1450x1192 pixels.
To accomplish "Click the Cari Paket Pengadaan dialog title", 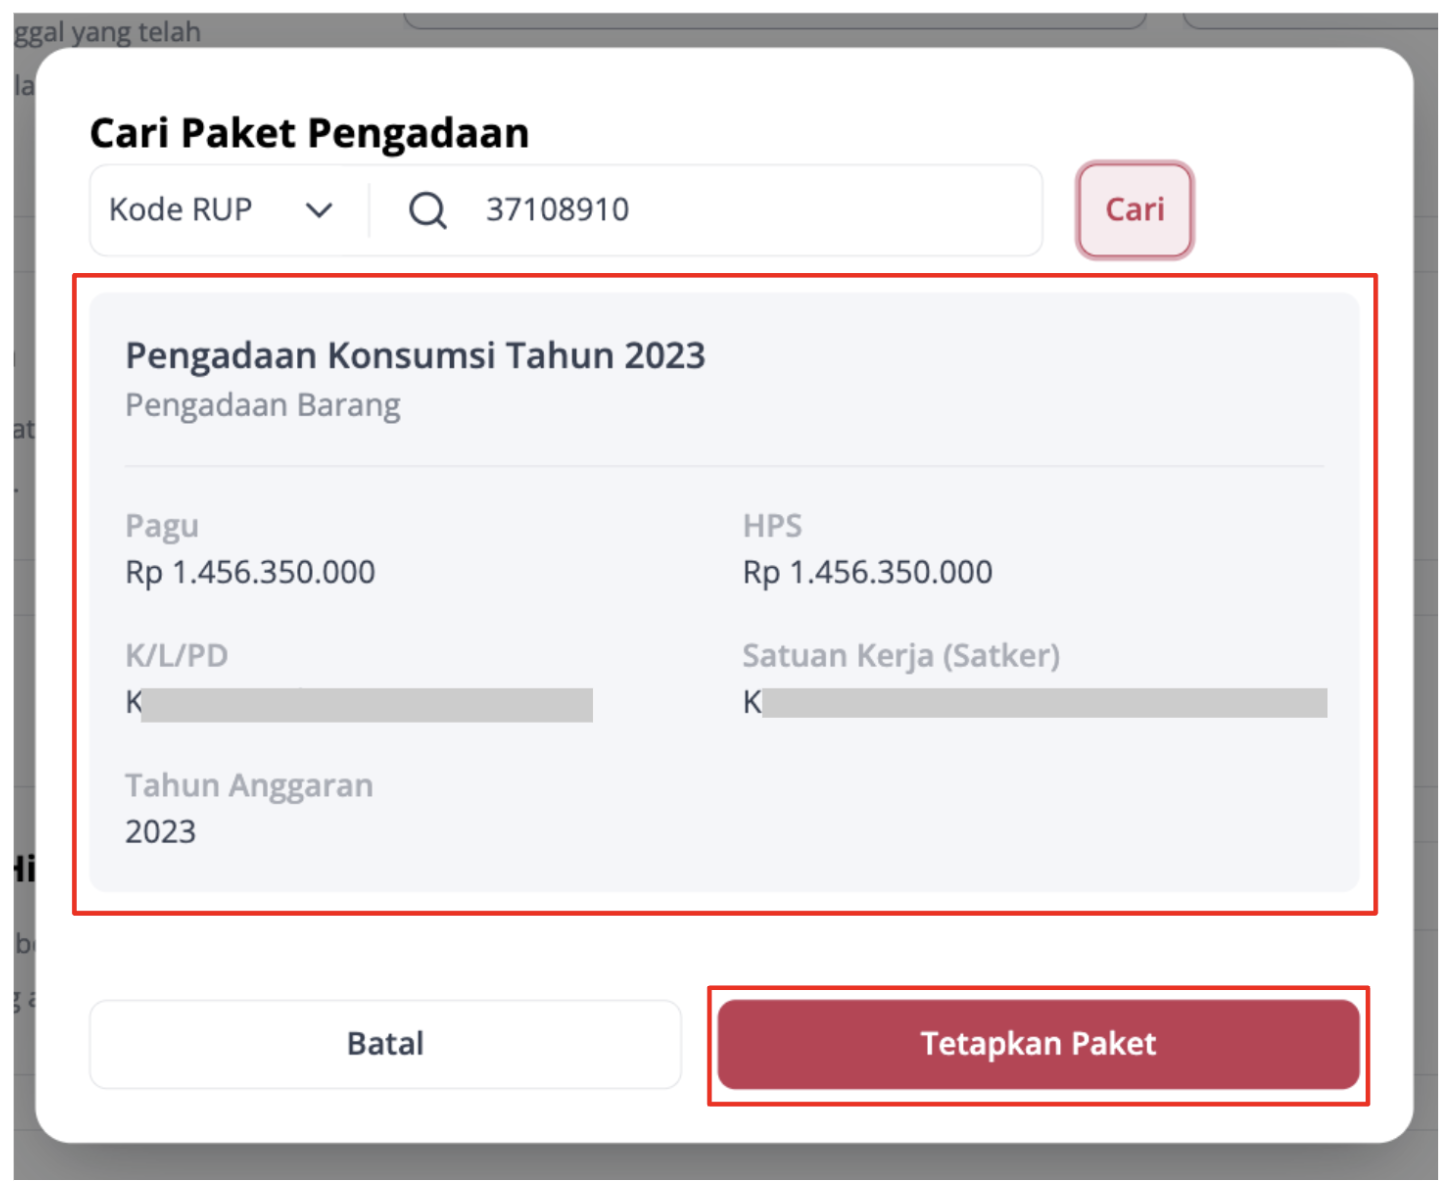I will click(x=309, y=133).
